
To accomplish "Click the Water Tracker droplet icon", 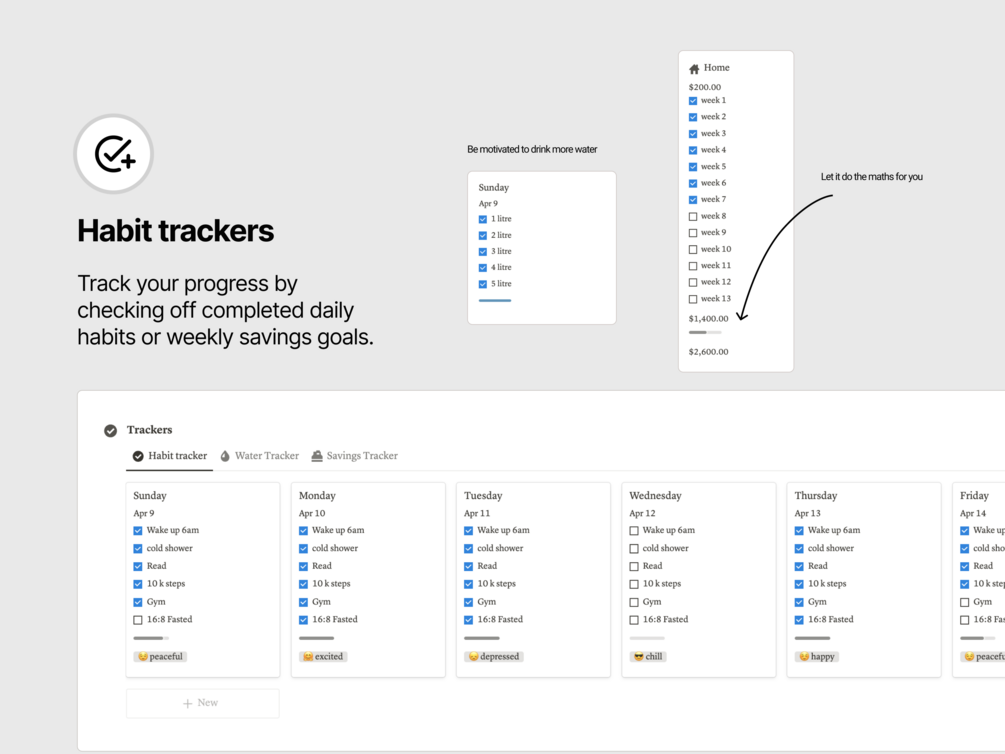I will (x=225, y=456).
